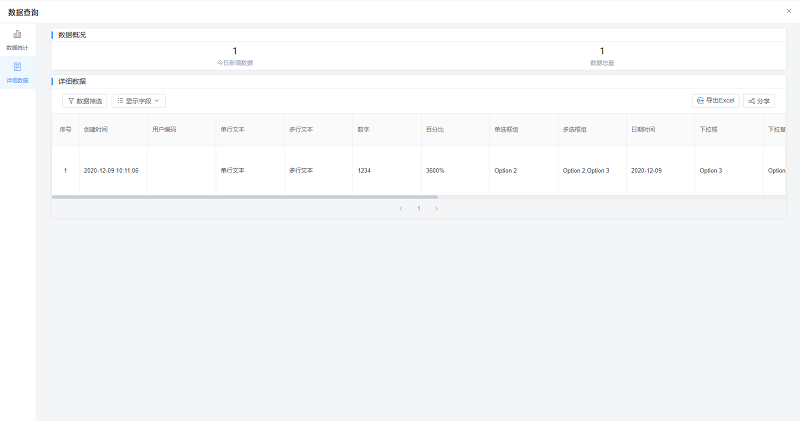Open the 数据统计 sidebar icon
800x421 pixels.
tap(17, 37)
